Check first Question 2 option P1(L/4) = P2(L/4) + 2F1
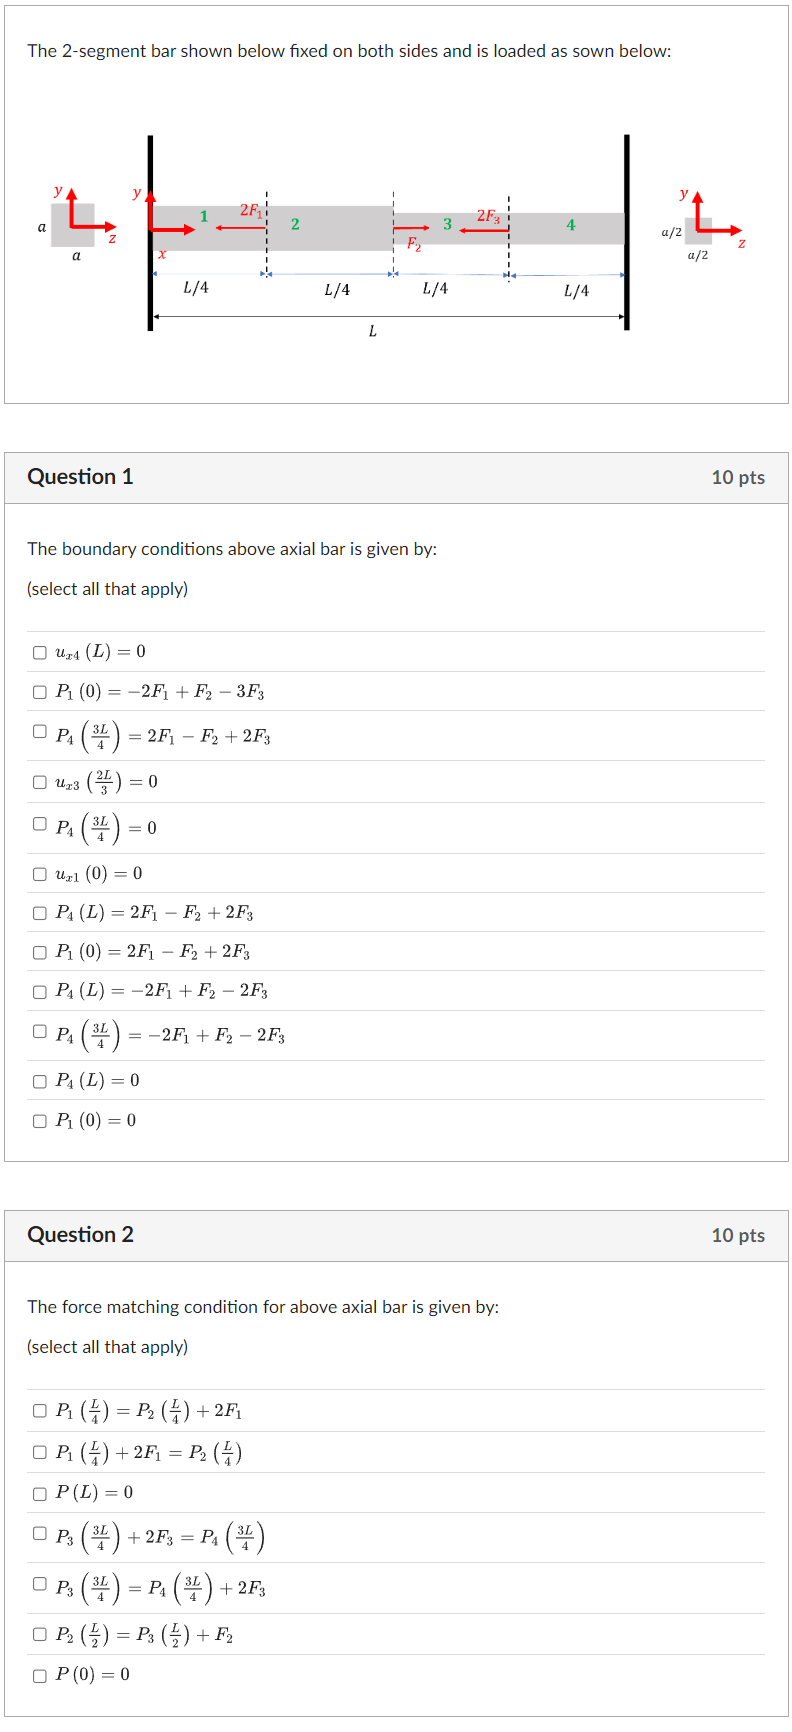Image resolution: width=792 pixels, height=1732 pixels. click(39, 1410)
